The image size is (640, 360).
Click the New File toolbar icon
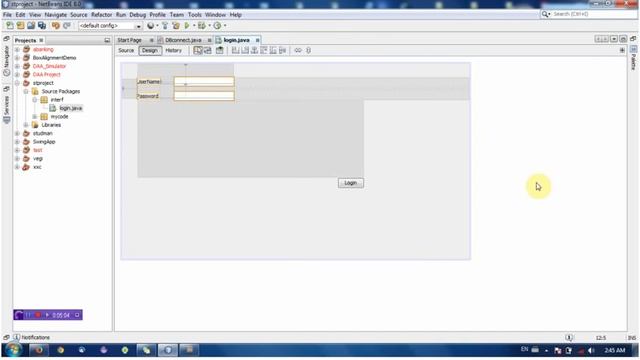click(10, 25)
